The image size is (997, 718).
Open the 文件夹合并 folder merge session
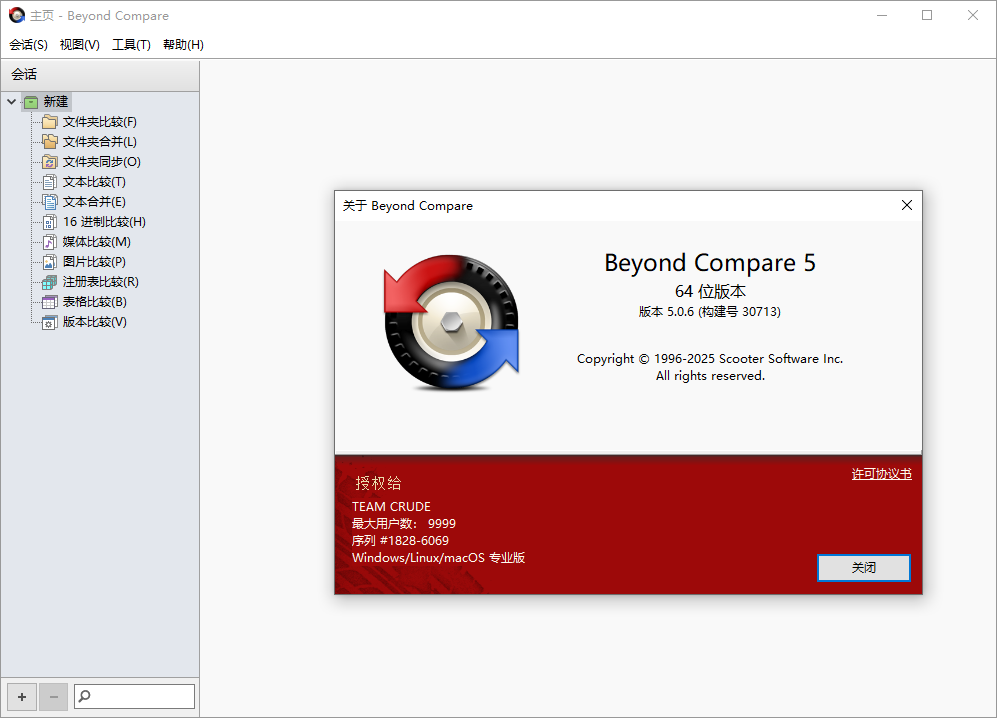(x=86, y=141)
